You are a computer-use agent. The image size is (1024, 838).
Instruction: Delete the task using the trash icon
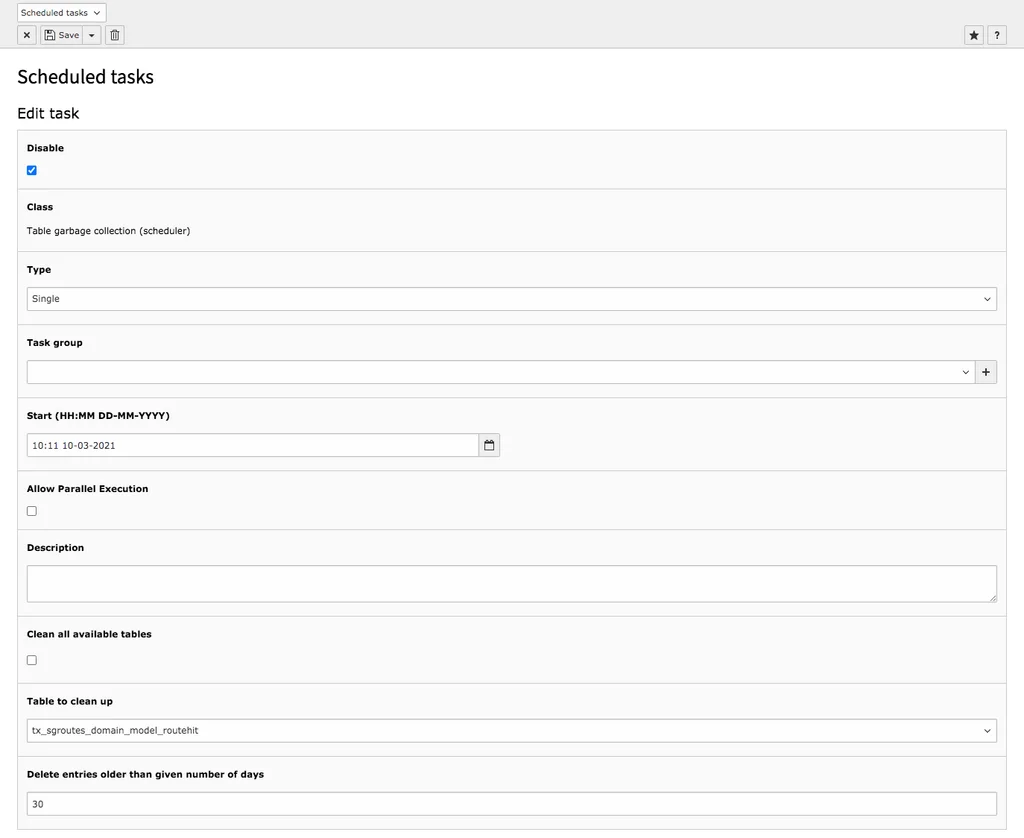114,35
